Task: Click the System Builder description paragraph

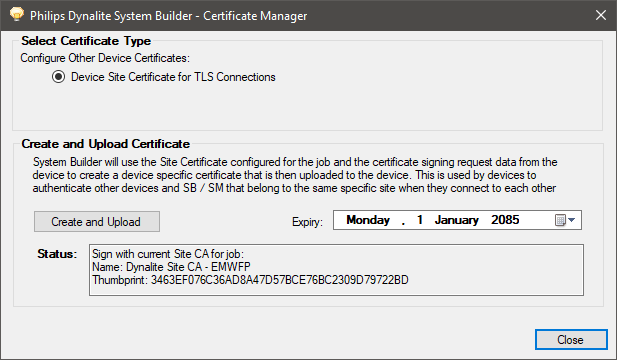Action: [295, 175]
